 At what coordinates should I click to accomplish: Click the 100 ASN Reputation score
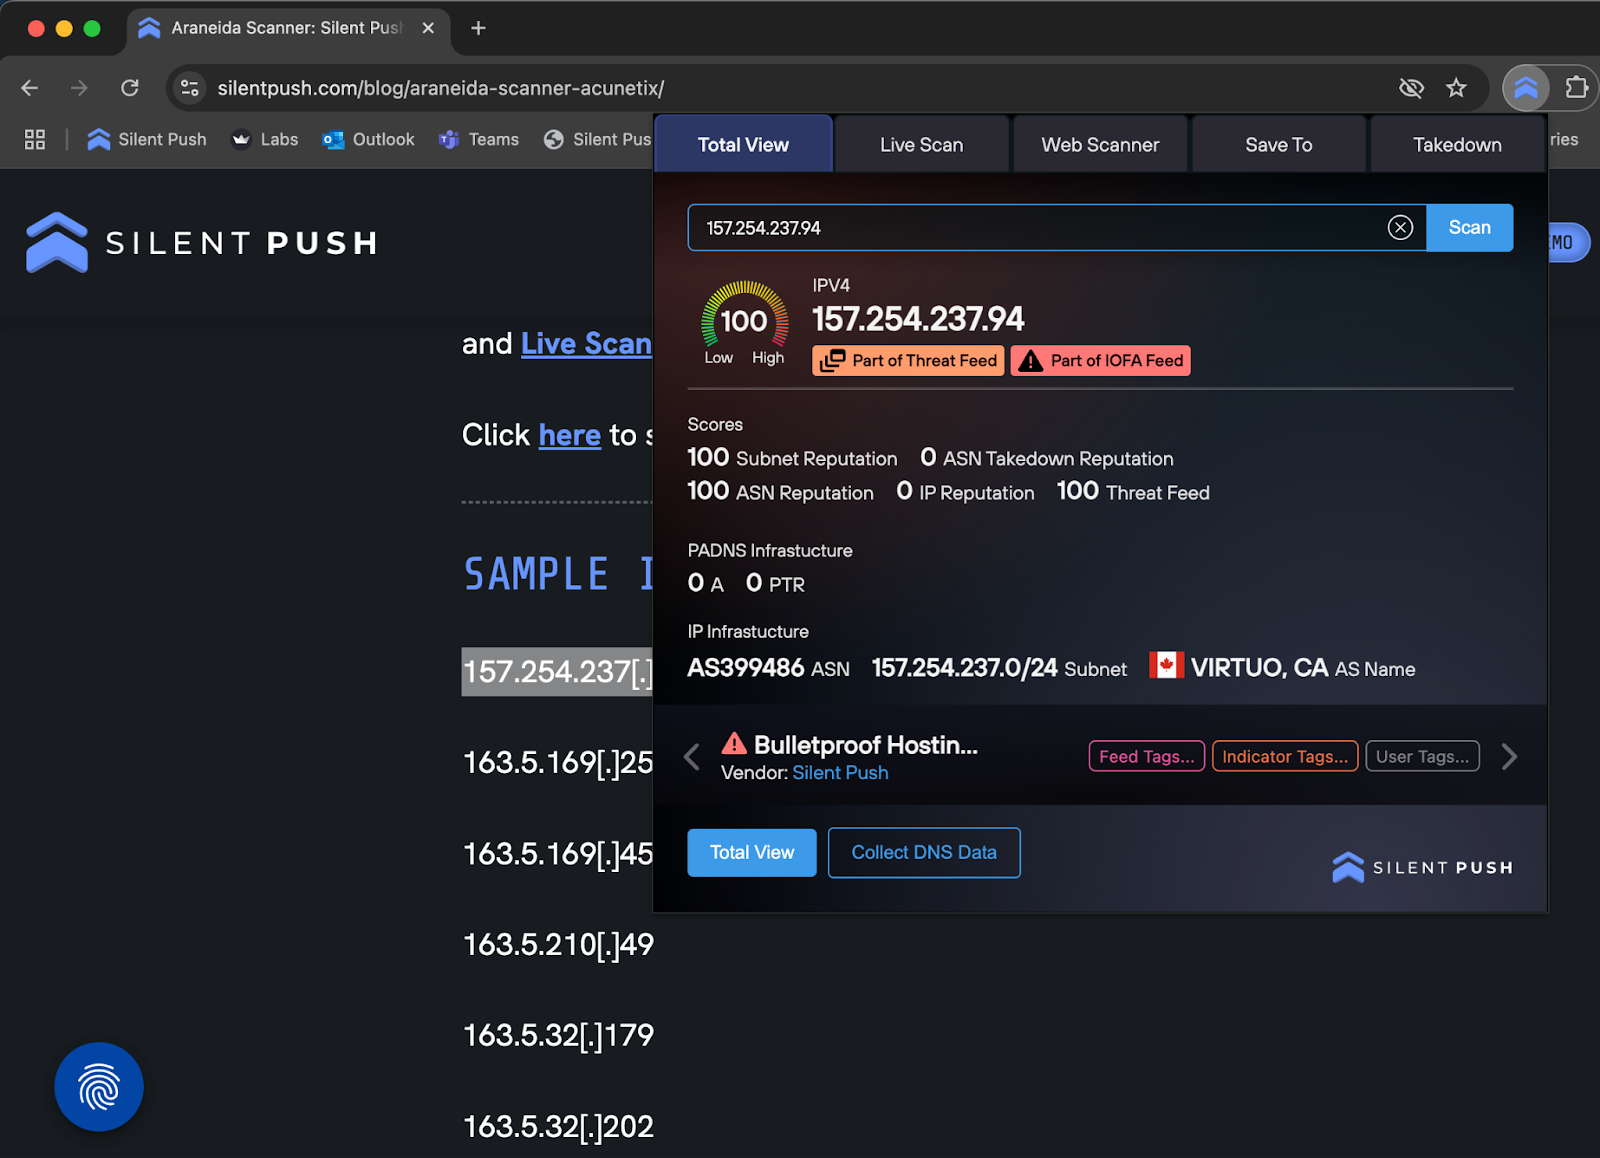(780, 491)
